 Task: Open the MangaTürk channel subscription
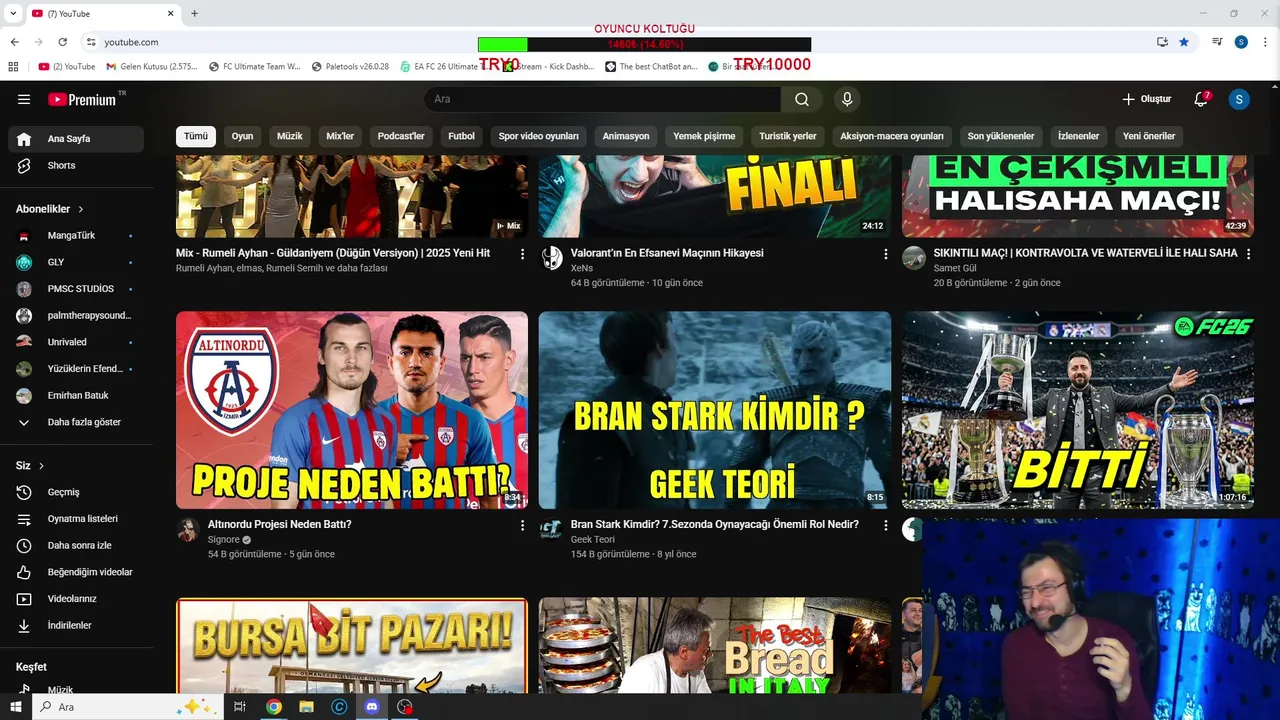(x=76, y=236)
